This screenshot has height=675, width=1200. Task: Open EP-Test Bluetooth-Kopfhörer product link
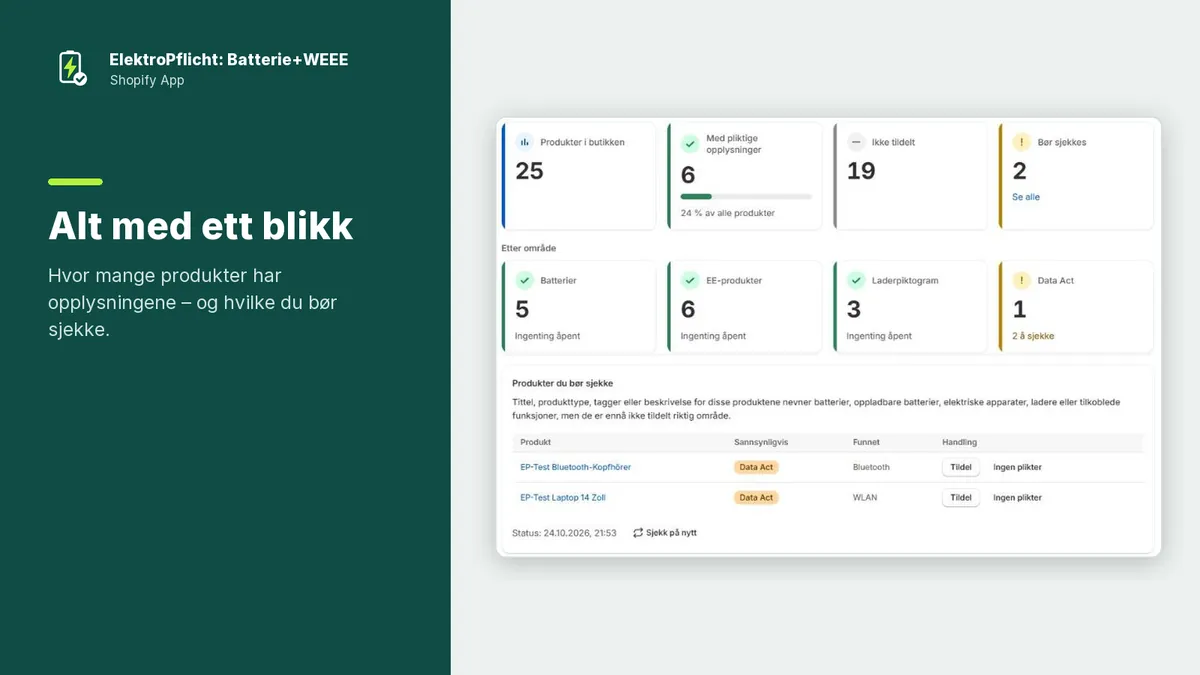pyautogui.click(x=576, y=467)
